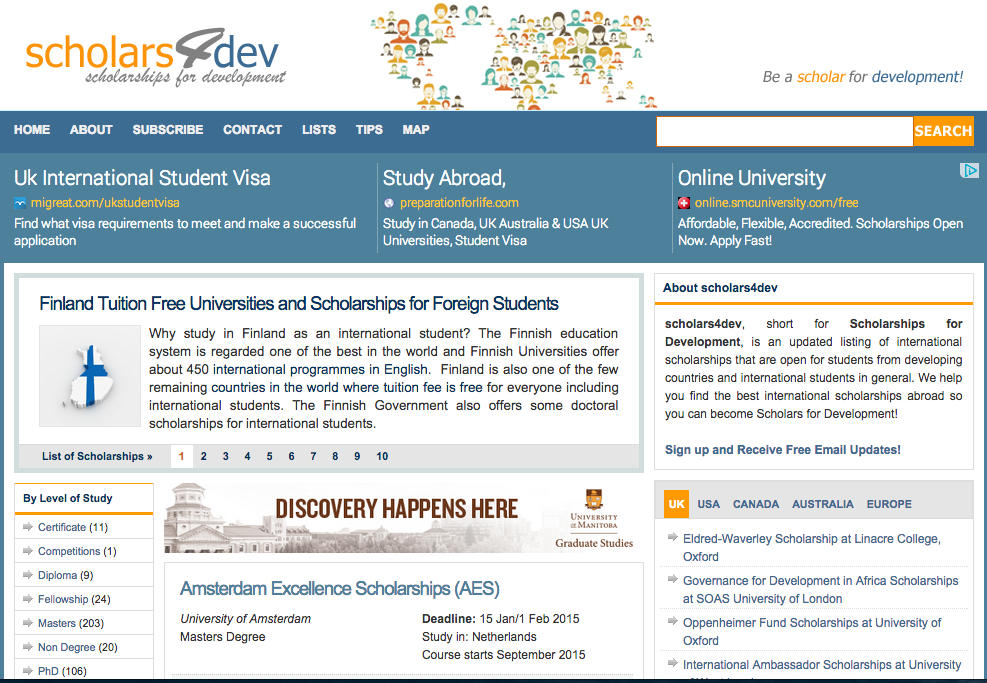The image size is (987, 683).
Task: Select featured slide page 7
Action: (313, 456)
